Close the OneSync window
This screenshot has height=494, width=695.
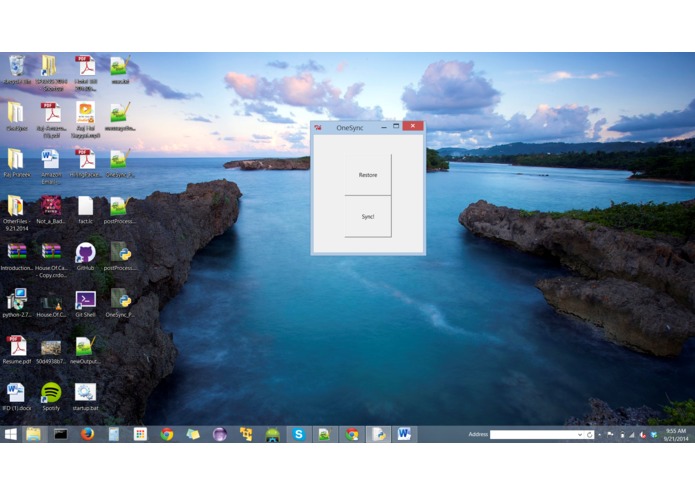pyautogui.click(x=413, y=126)
